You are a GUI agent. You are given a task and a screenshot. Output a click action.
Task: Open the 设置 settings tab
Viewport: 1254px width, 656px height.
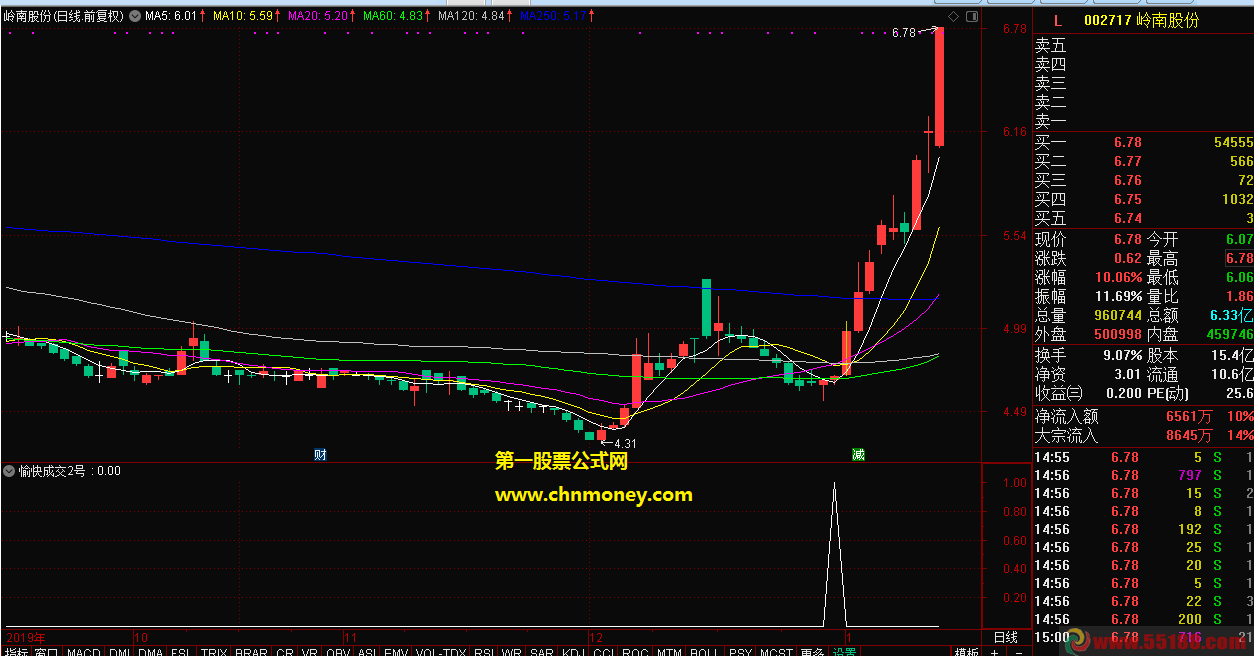point(845,652)
